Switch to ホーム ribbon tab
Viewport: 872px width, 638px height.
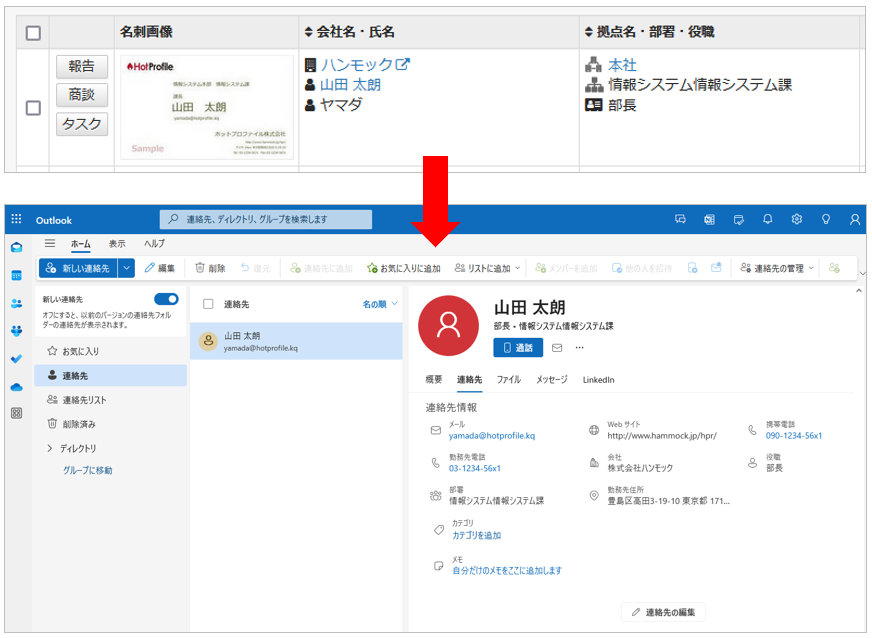81,244
